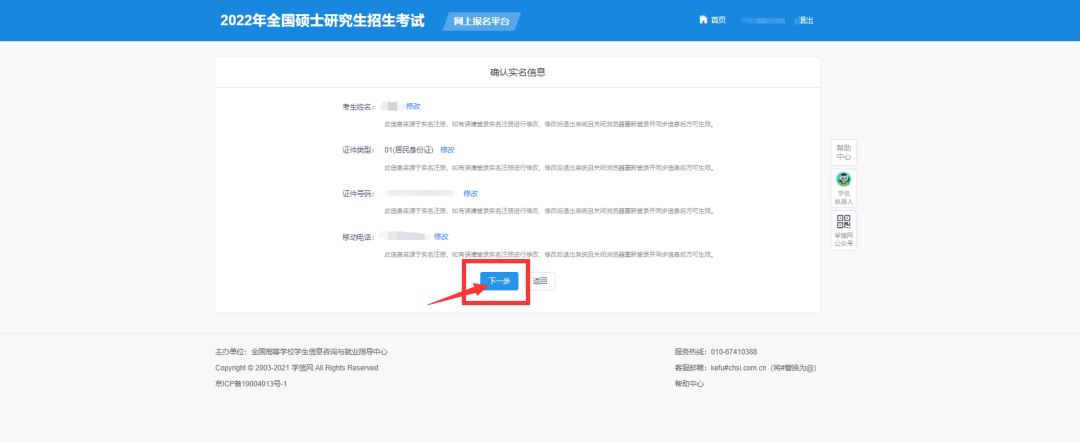Click the 京ICP备19004913号-1 text
The image size is (1080, 443).
[x=251, y=384]
